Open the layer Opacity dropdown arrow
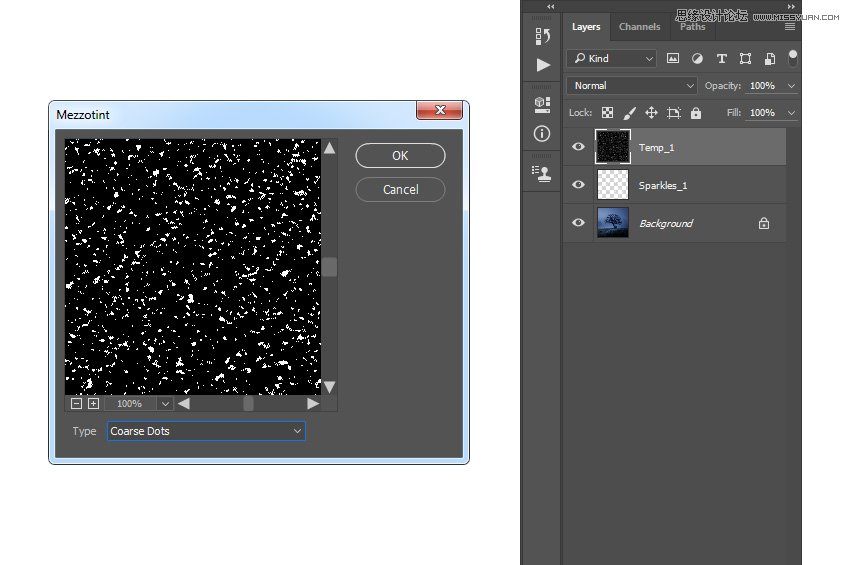This screenshot has height=565, width=850. [791, 86]
